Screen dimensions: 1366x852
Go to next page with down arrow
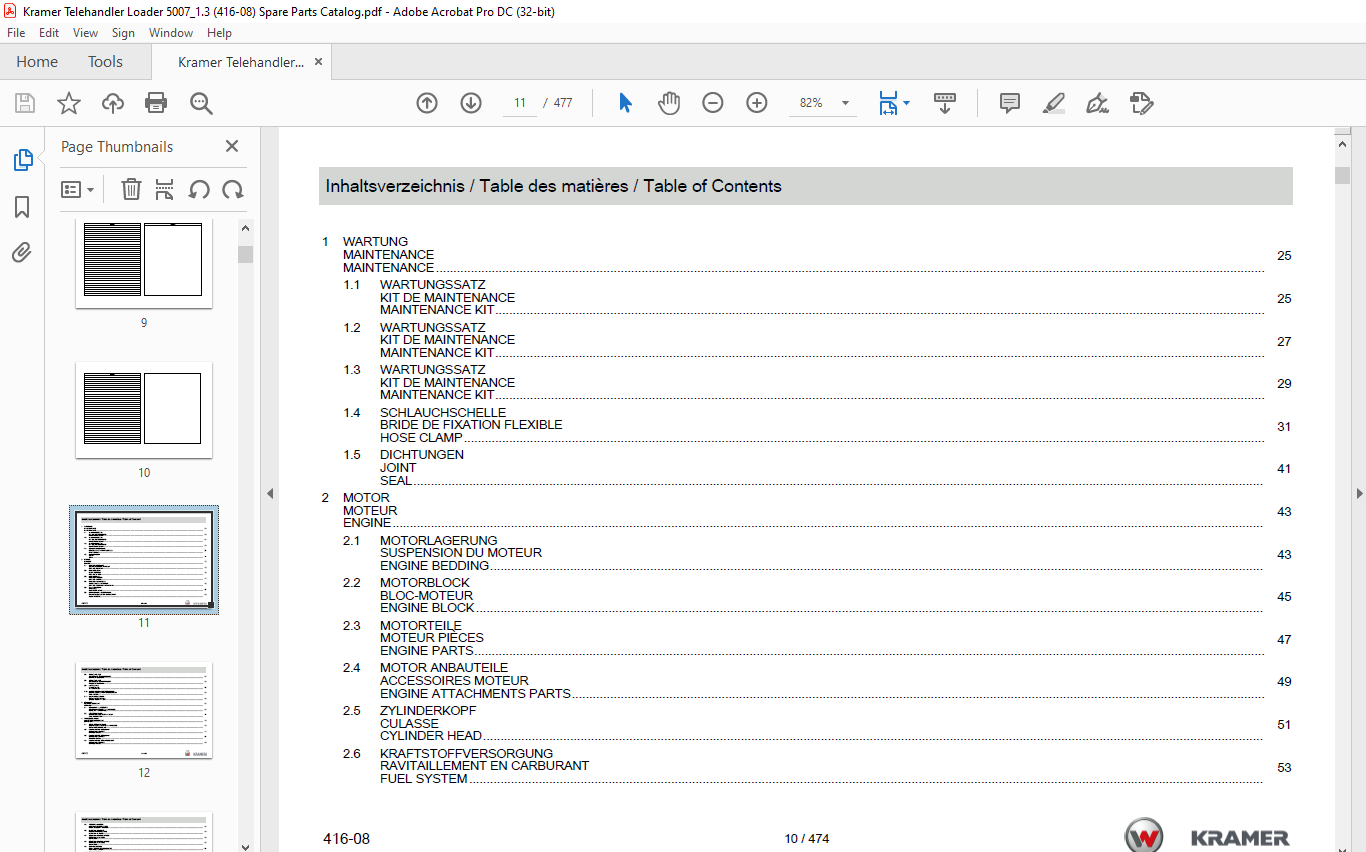click(x=471, y=103)
